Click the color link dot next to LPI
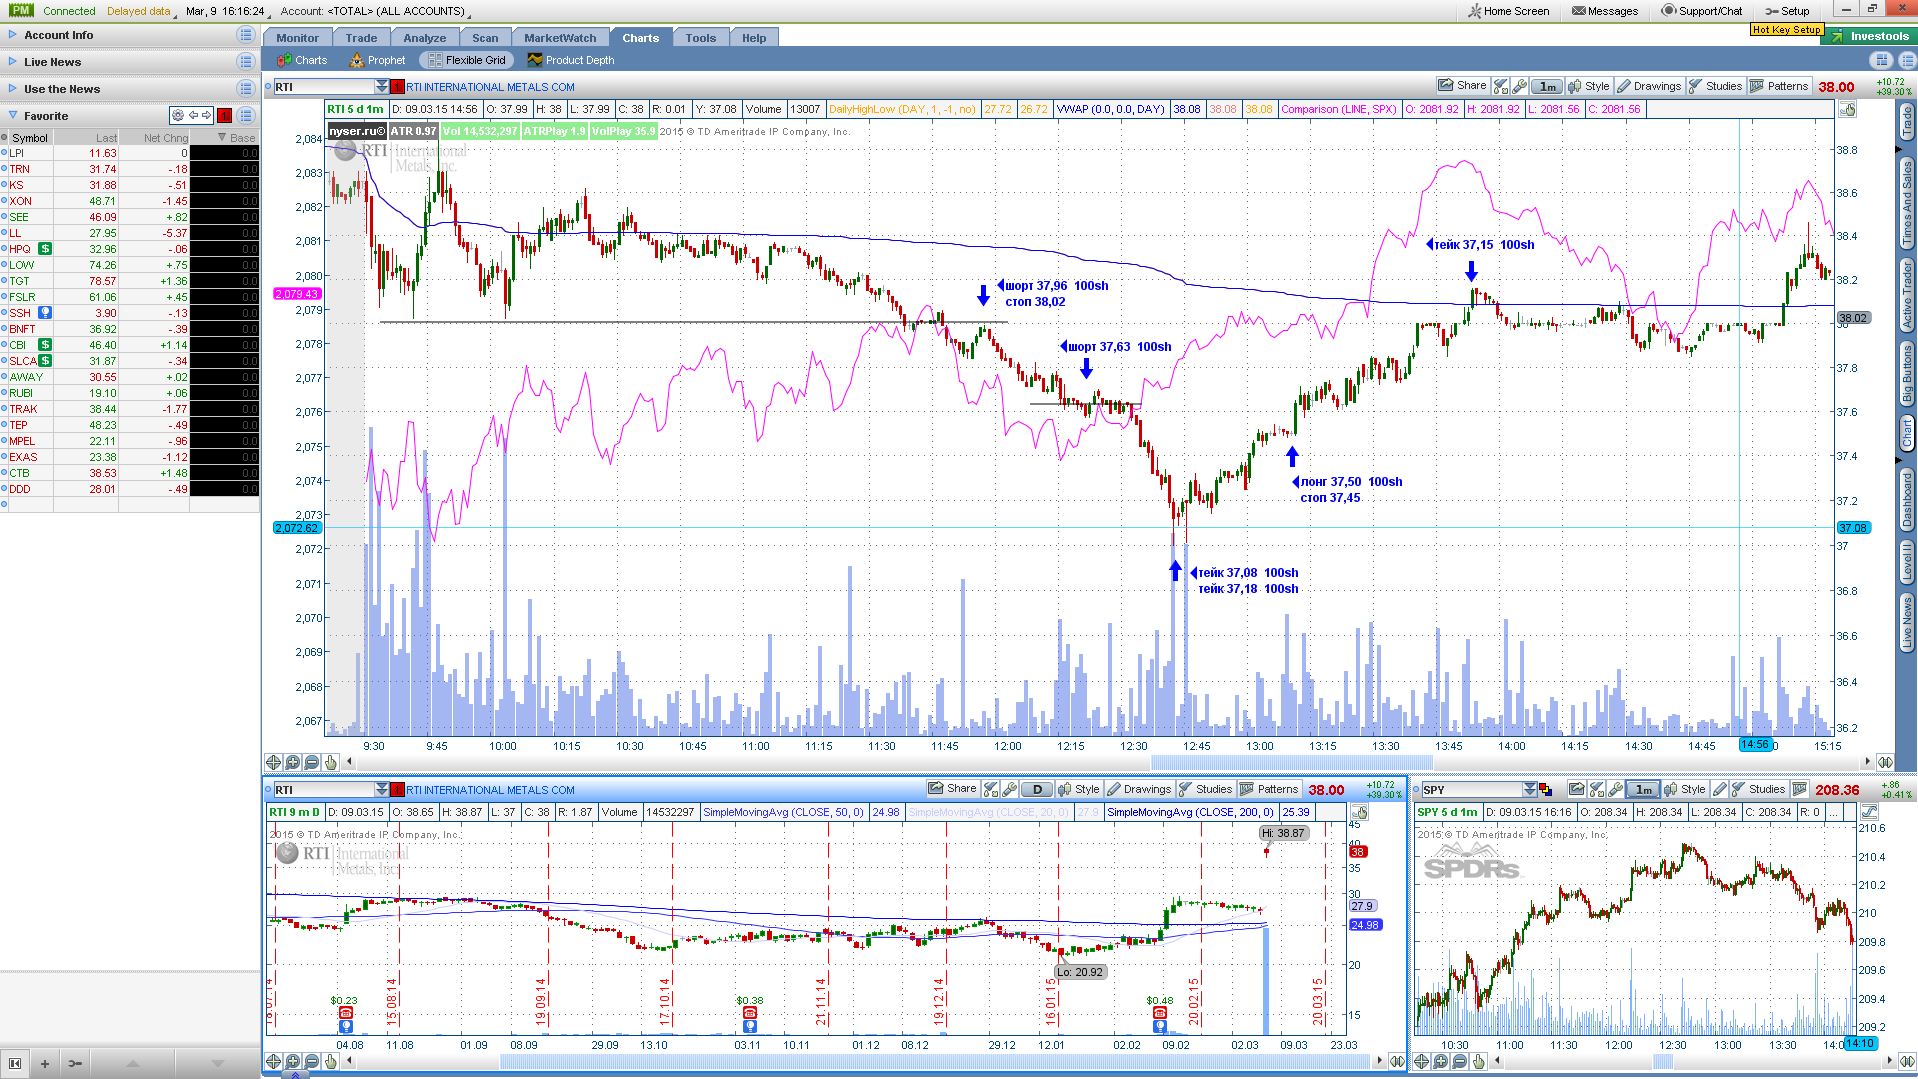This screenshot has width=1918, height=1079. [5, 153]
